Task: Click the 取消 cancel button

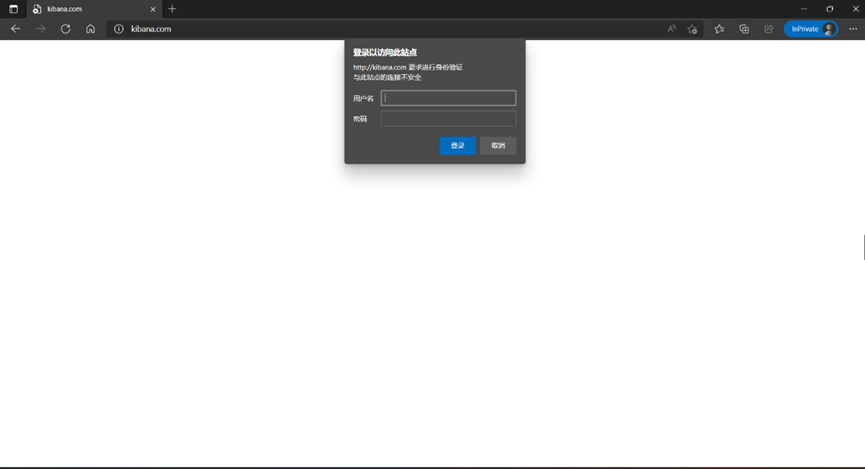Action: [498, 146]
